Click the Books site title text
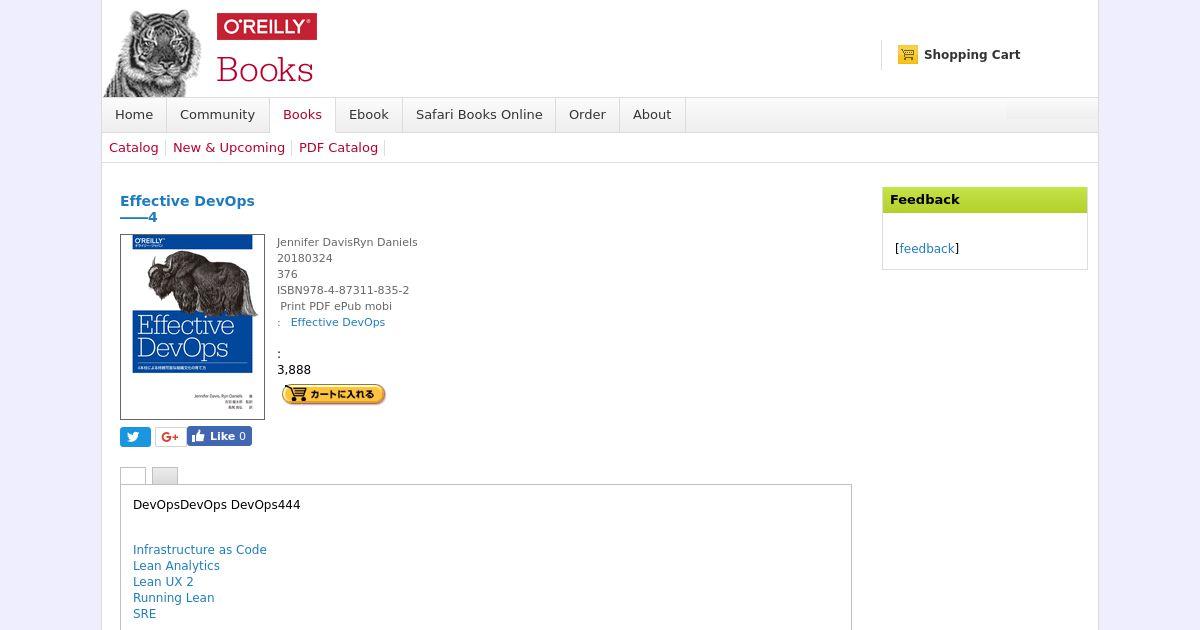Screen dimensions: 1200x630 click(x=265, y=70)
